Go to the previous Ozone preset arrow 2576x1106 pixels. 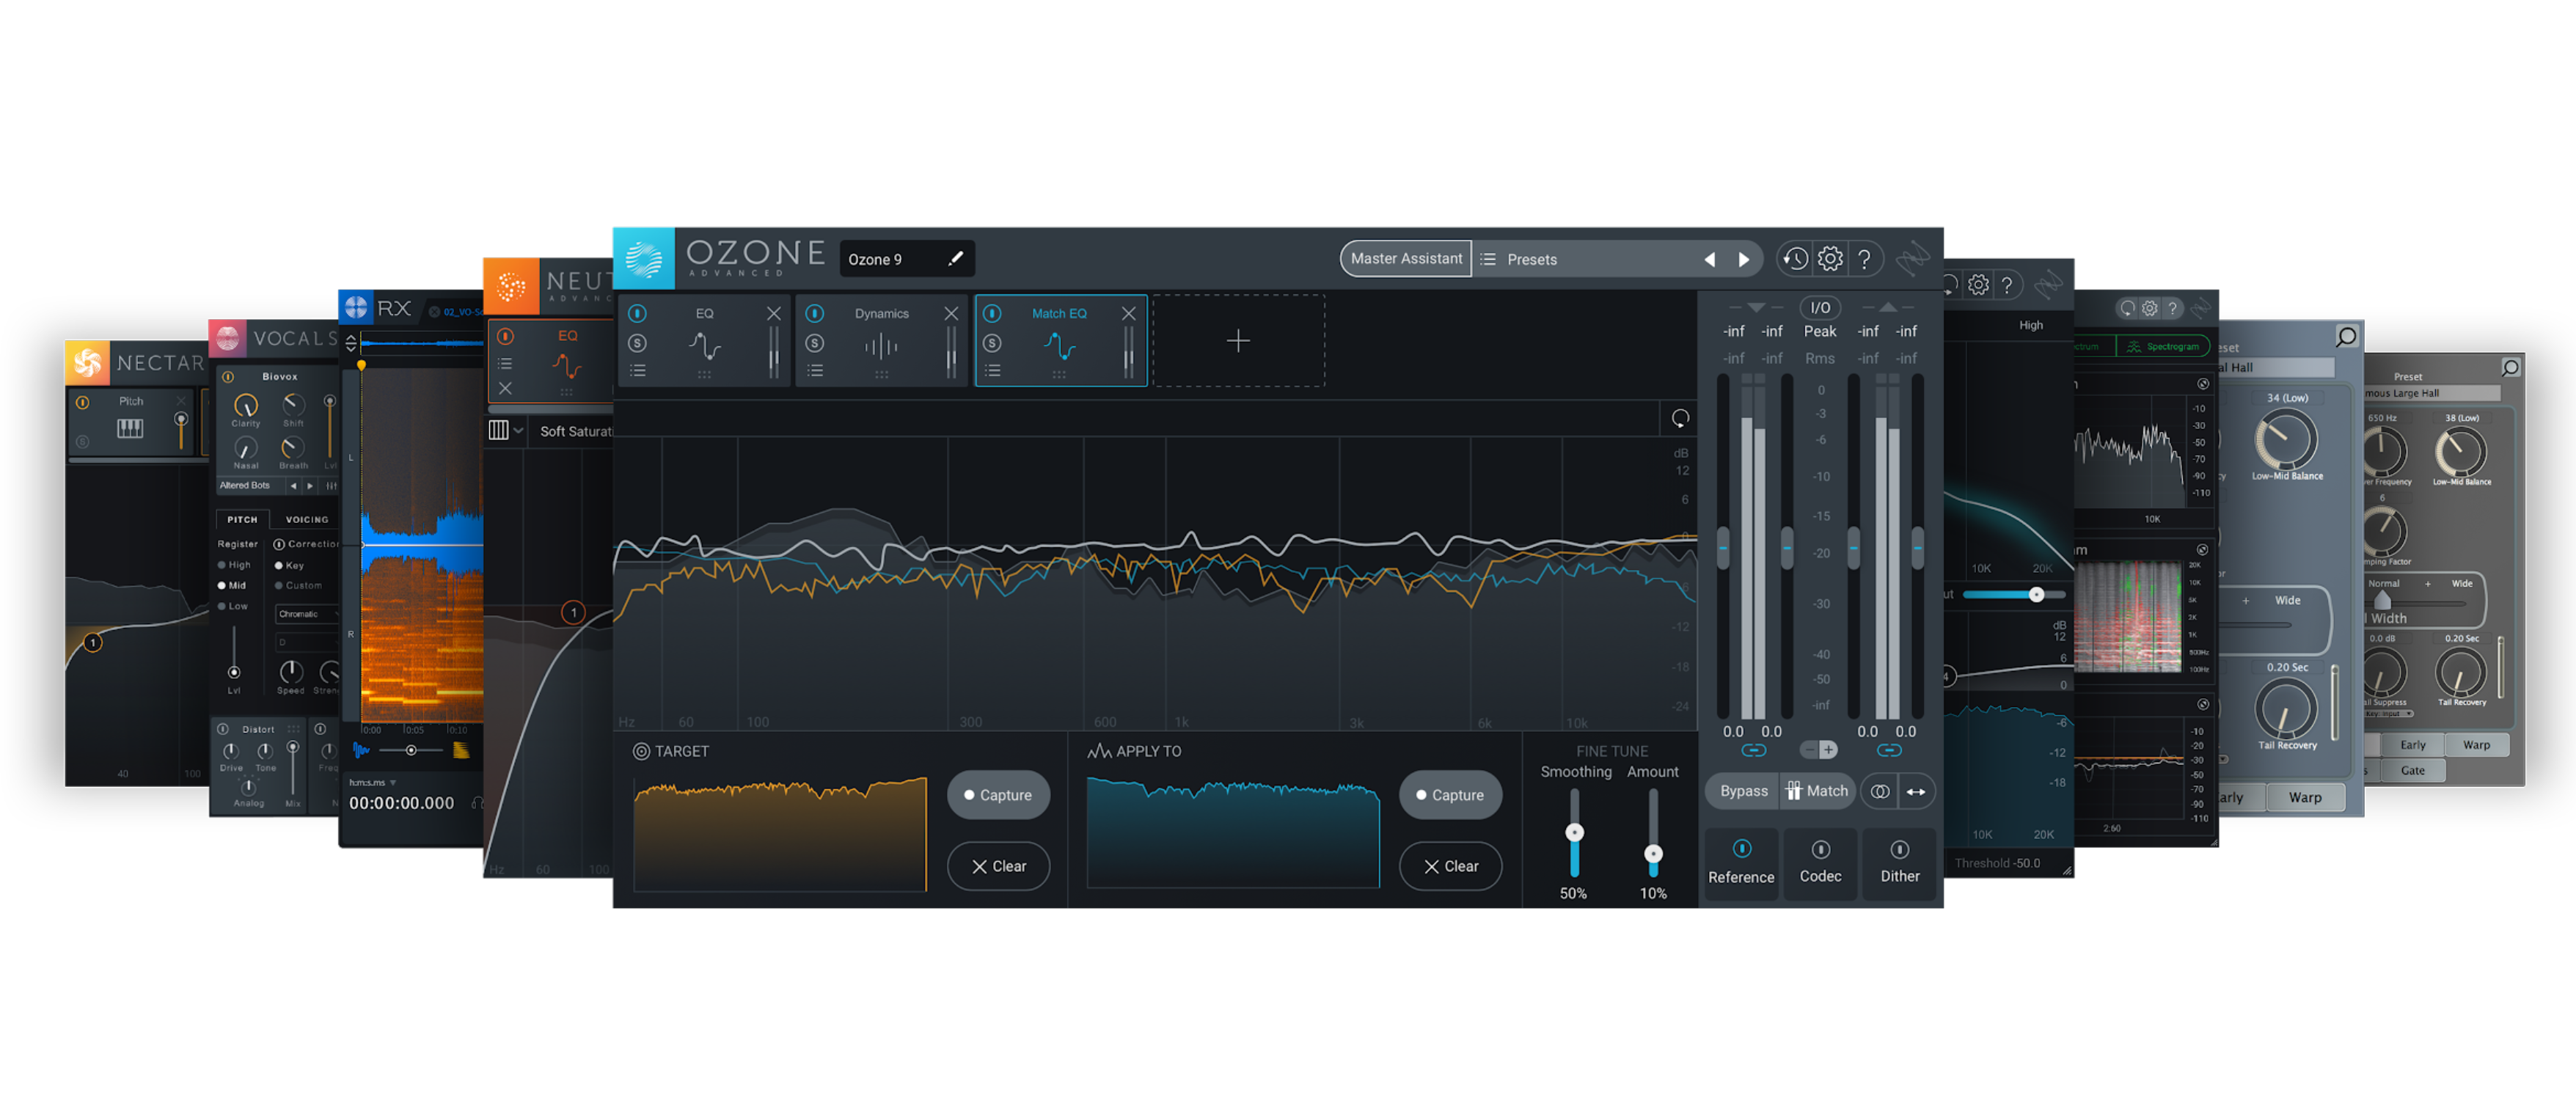point(1710,259)
